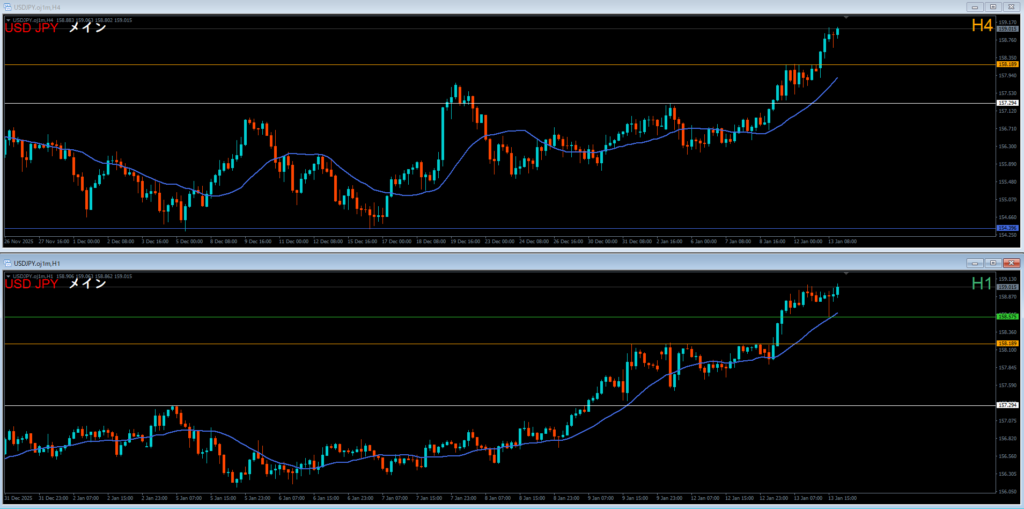Screen dimensions: 1024x509
Task: Click the メイン text label in H1 chart
Action: (x=87, y=284)
